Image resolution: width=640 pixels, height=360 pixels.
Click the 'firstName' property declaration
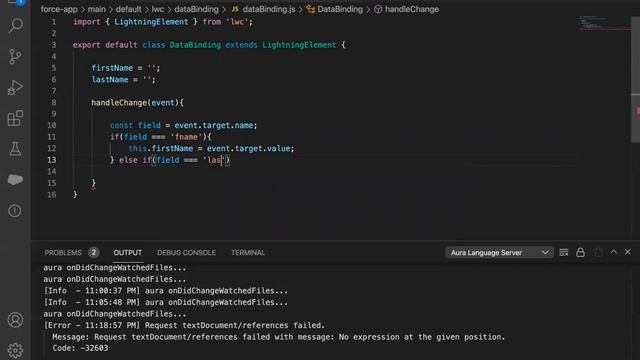[x=112, y=68]
